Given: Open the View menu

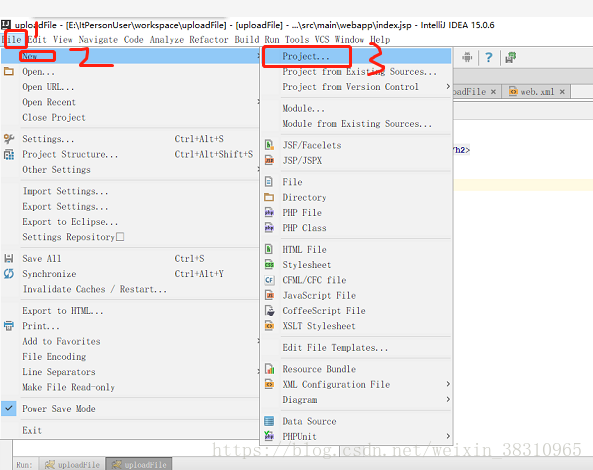Looking at the screenshot, I should click(x=62, y=40).
